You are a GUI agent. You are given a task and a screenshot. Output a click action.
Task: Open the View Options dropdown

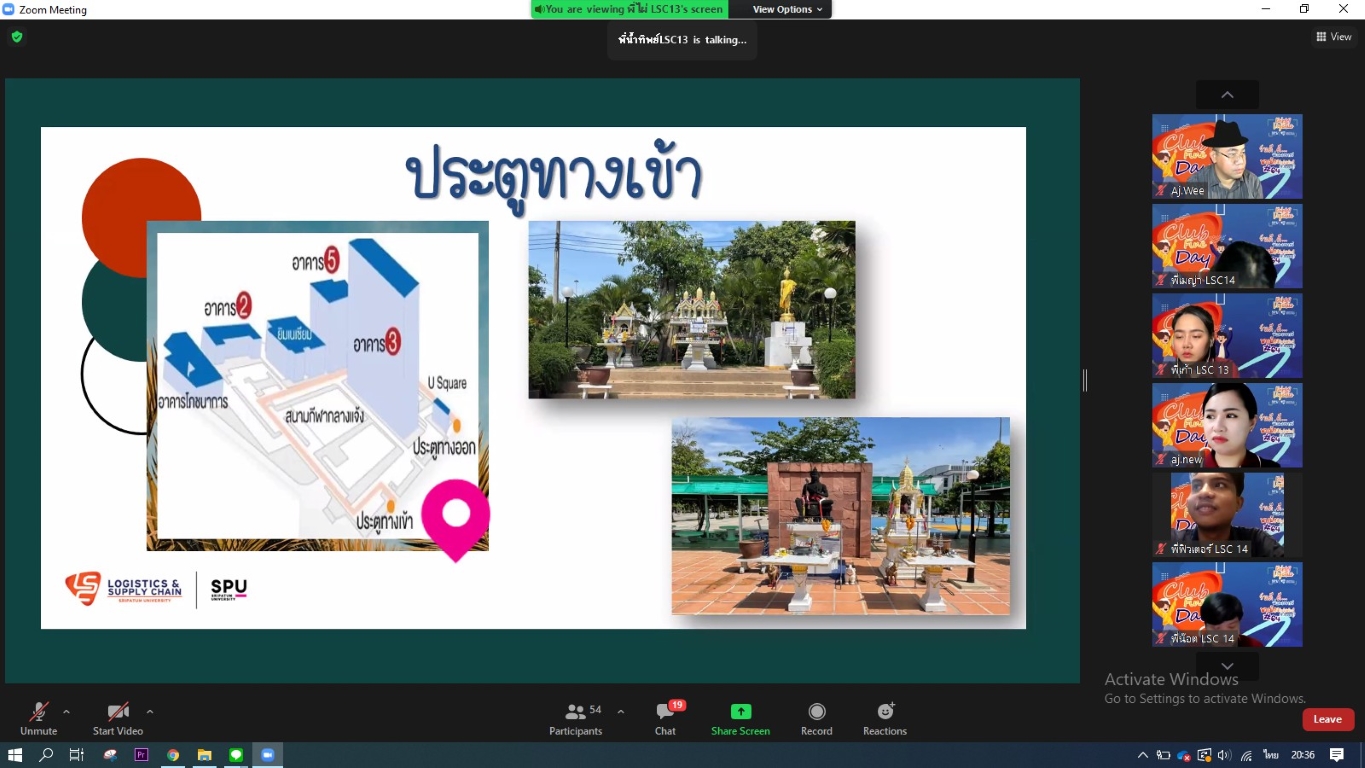pyautogui.click(x=788, y=9)
